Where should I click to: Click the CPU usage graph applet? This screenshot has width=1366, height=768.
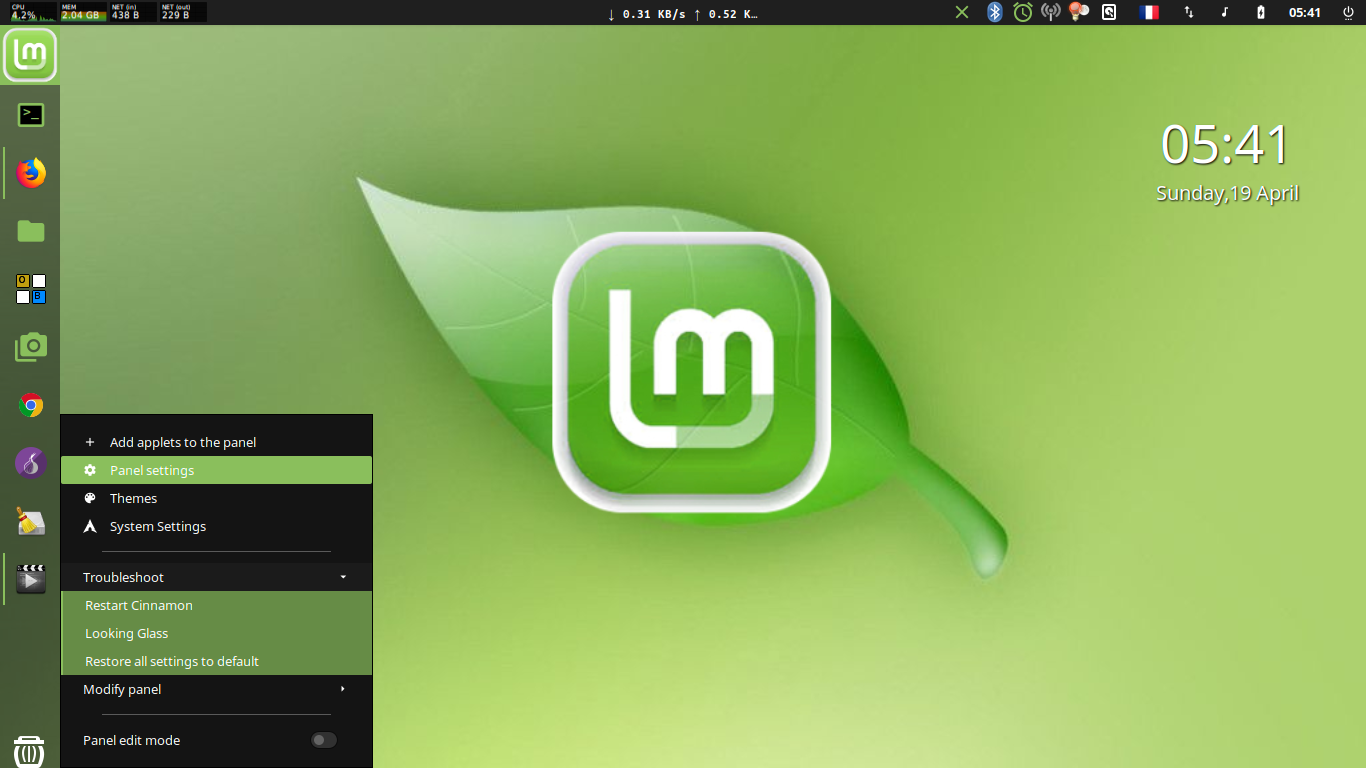coord(32,12)
